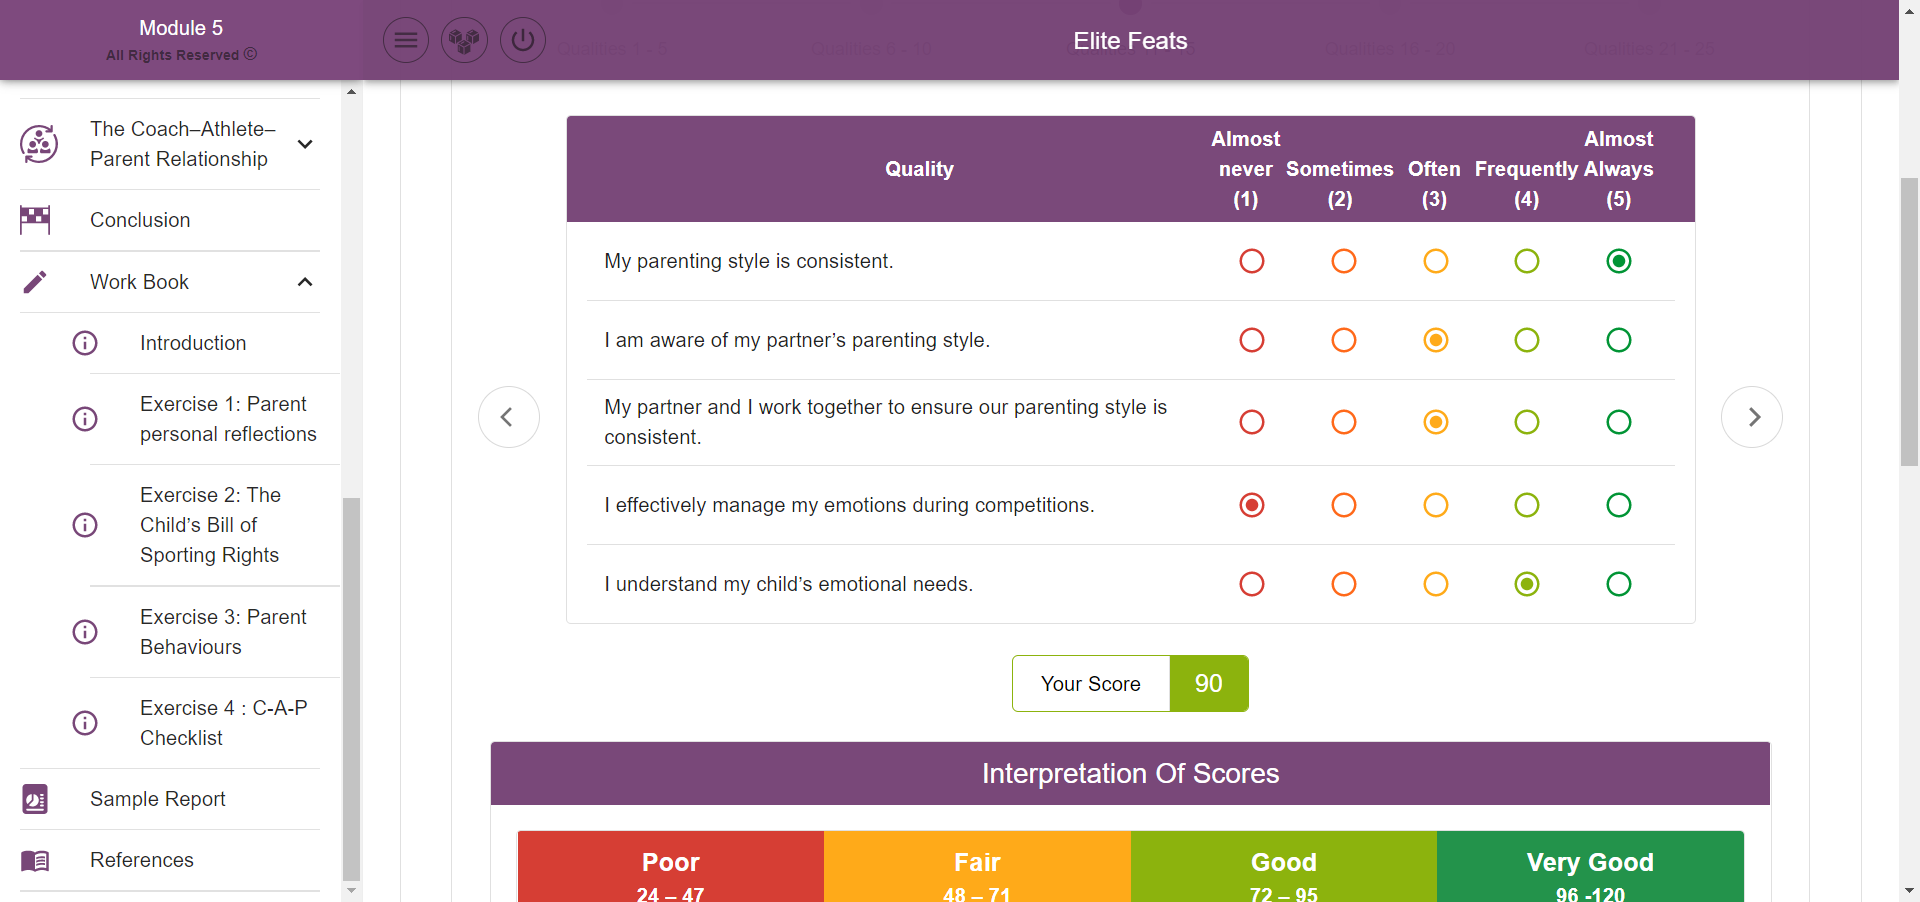Open Exercise 3: Parent Behaviours

click(222, 632)
